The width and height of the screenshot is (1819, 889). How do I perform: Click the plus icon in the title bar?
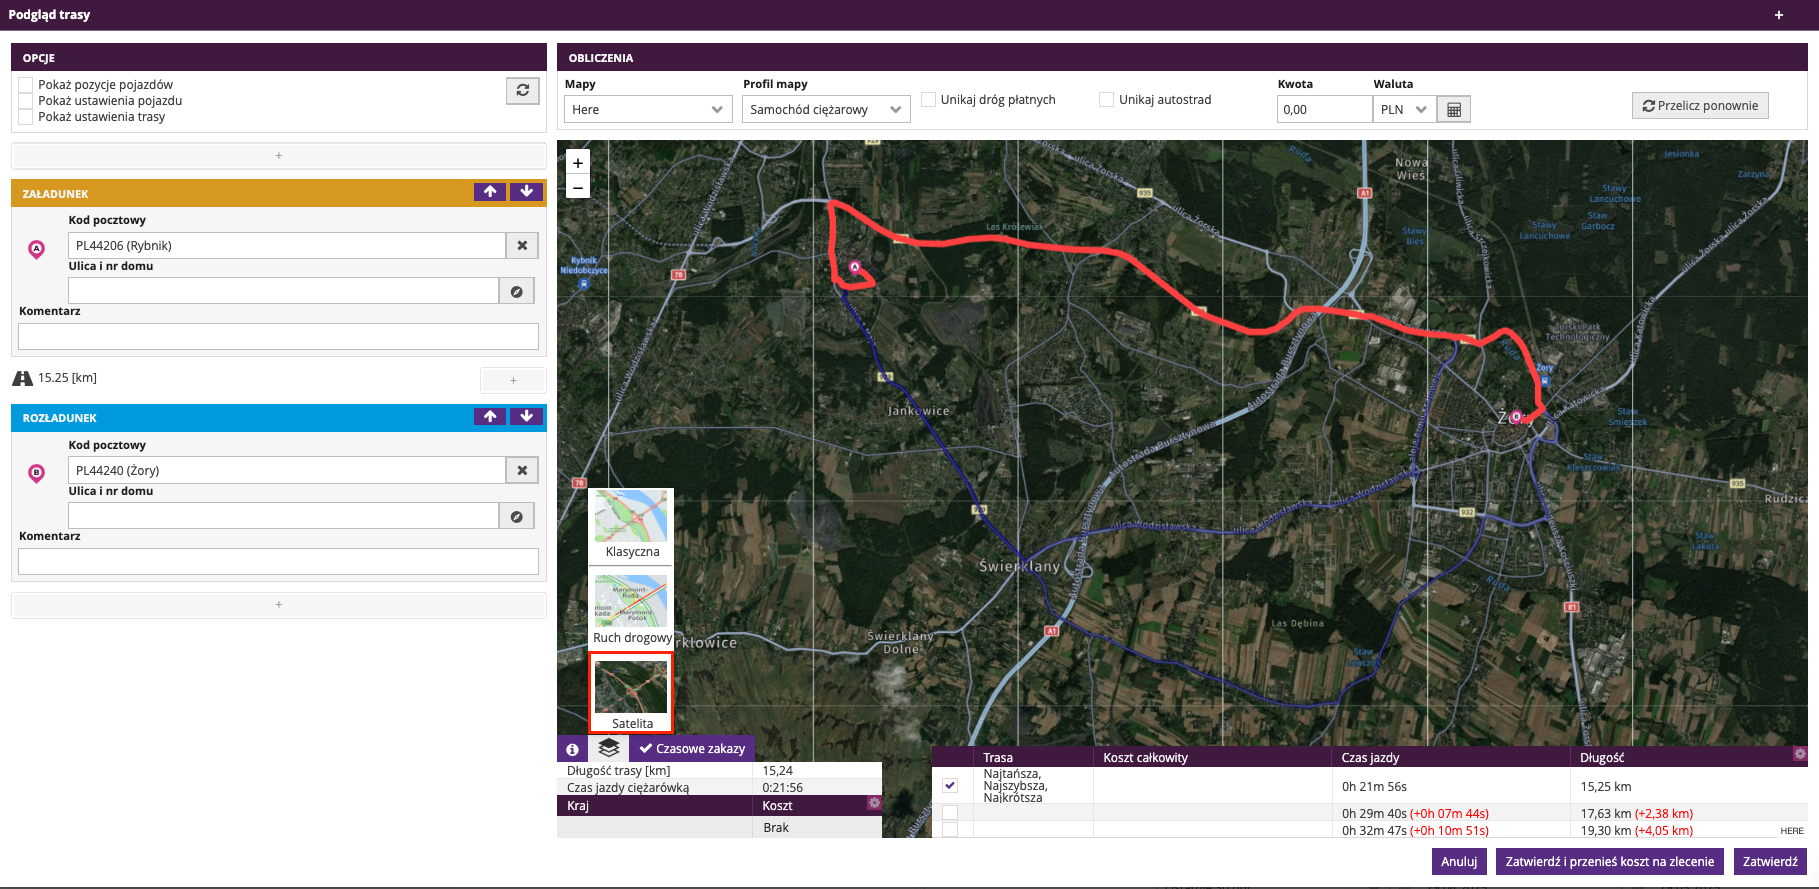click(x=1779, y=15)
